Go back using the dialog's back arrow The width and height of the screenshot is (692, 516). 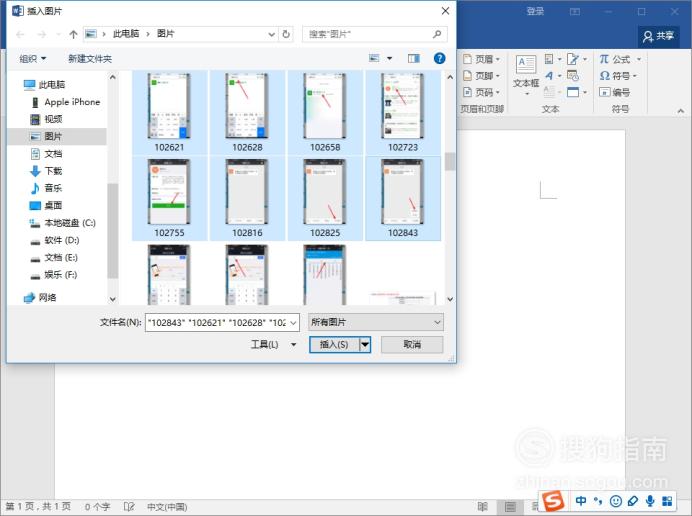pos(20,34)
